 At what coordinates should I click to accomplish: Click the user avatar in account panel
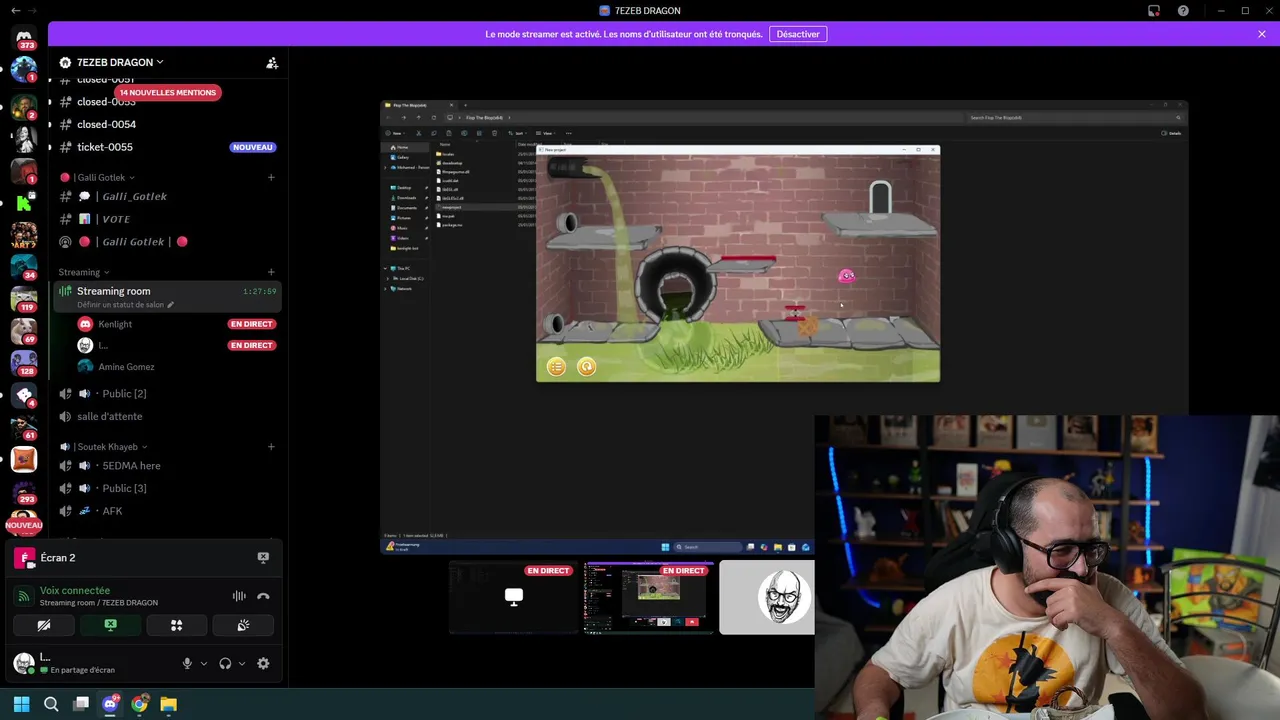(x=23, y=662)
